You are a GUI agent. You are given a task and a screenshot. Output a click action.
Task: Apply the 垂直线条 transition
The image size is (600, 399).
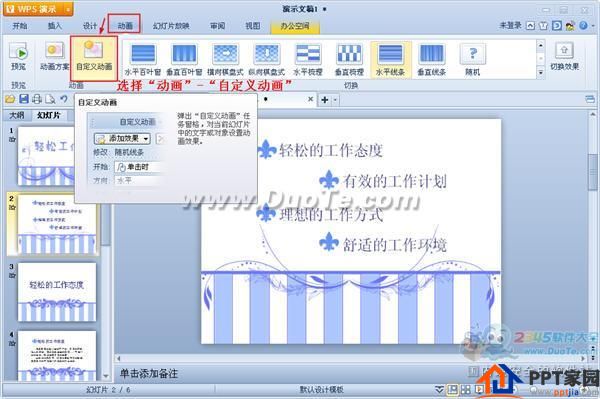coord(432,59)
